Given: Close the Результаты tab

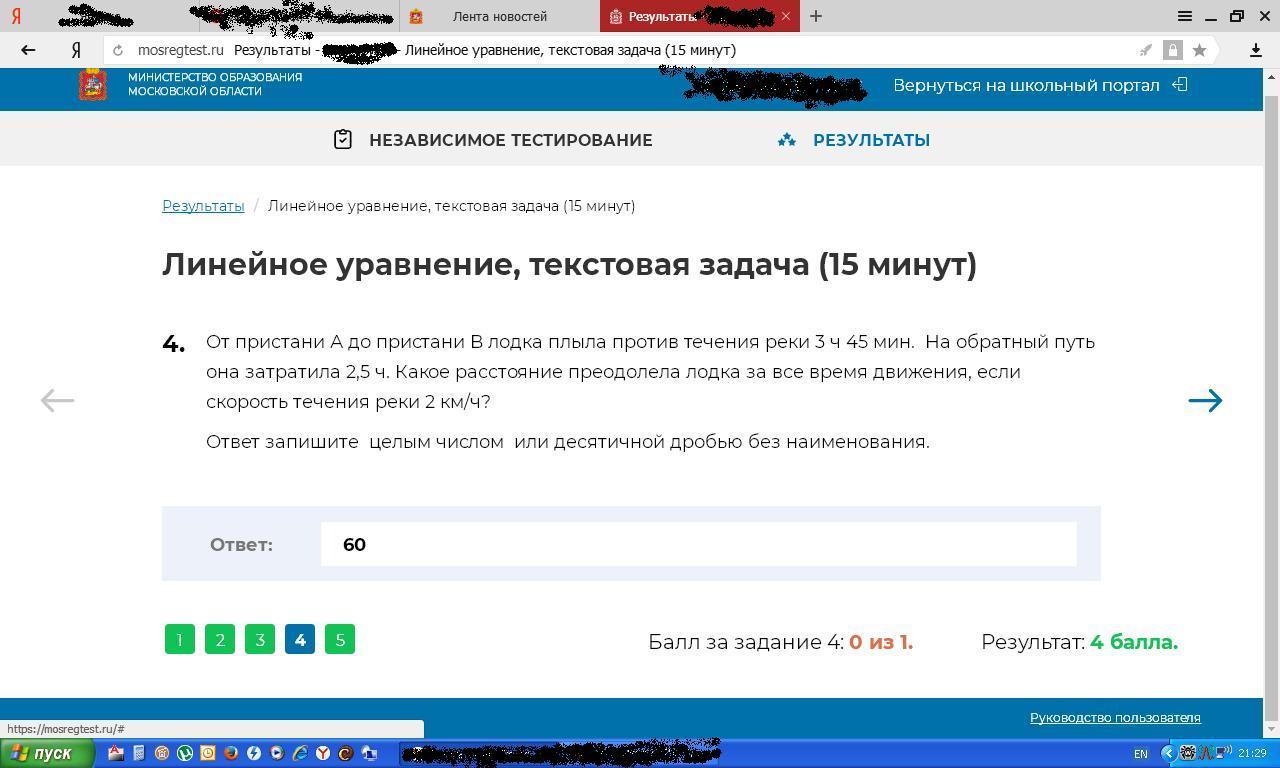Looking at the screenshot, I should [x=786, y=16].
